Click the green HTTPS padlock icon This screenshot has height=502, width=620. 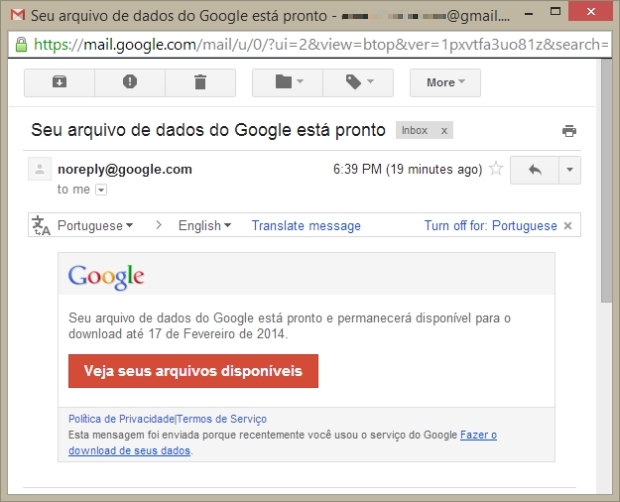[21, 44]
